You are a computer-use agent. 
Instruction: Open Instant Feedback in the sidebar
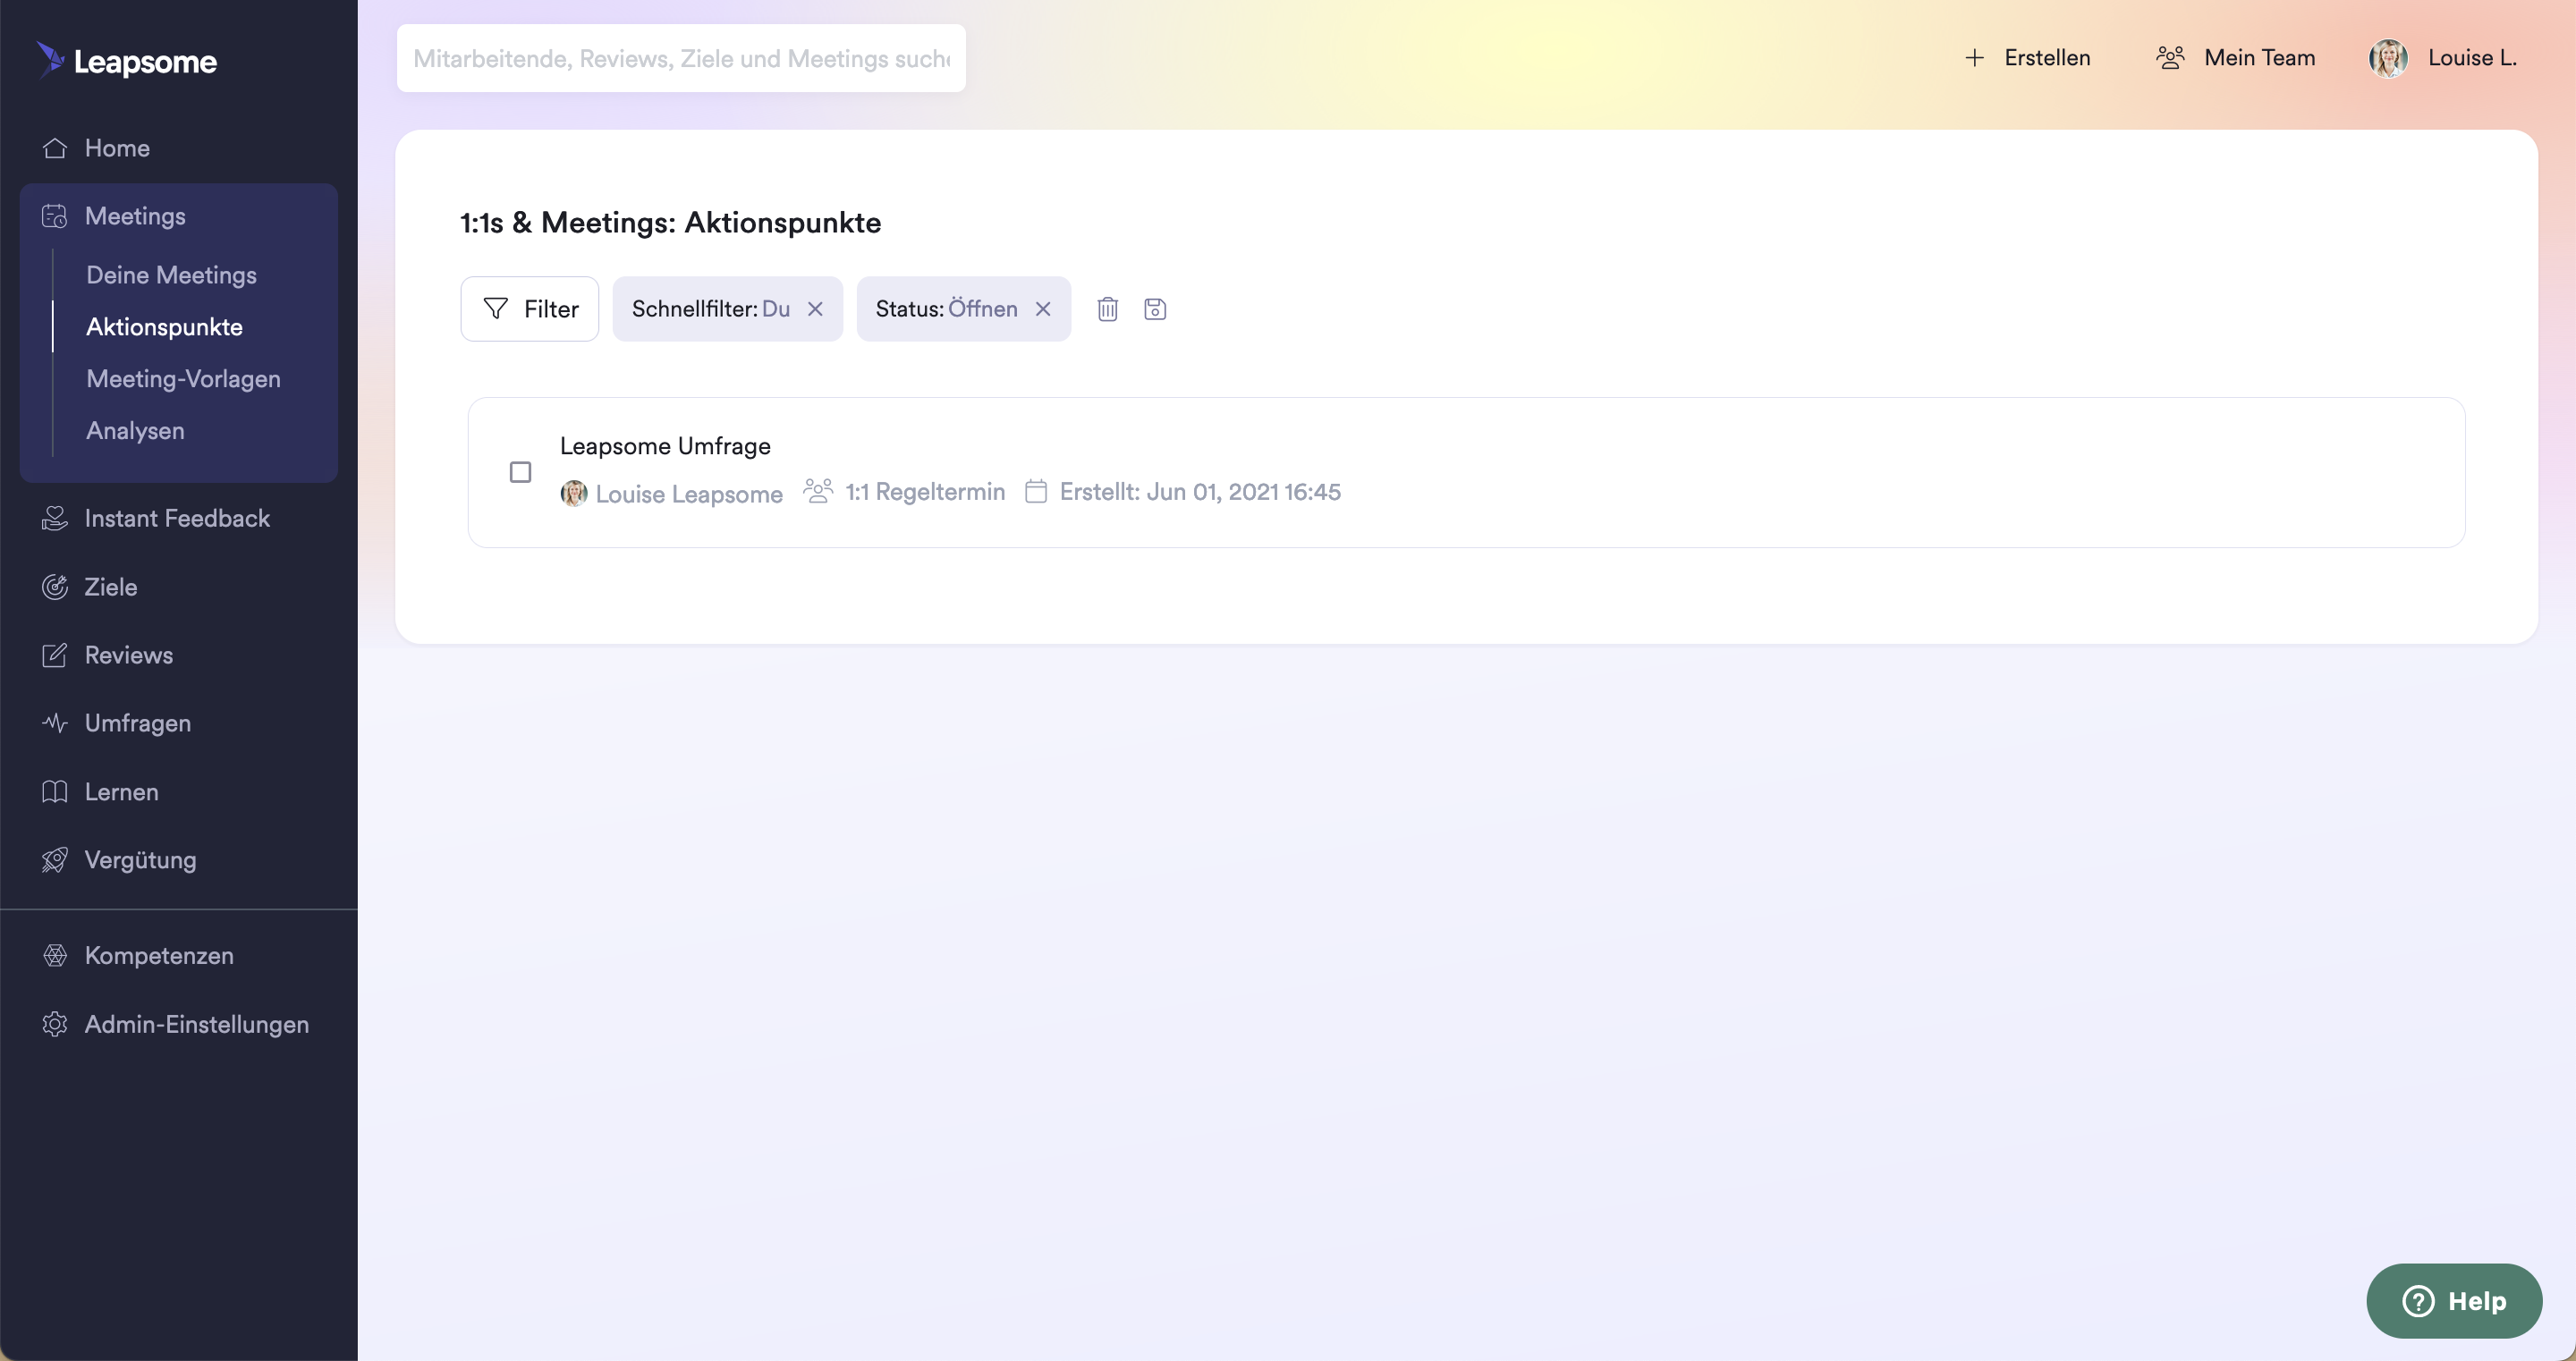(x=178, y=518)
